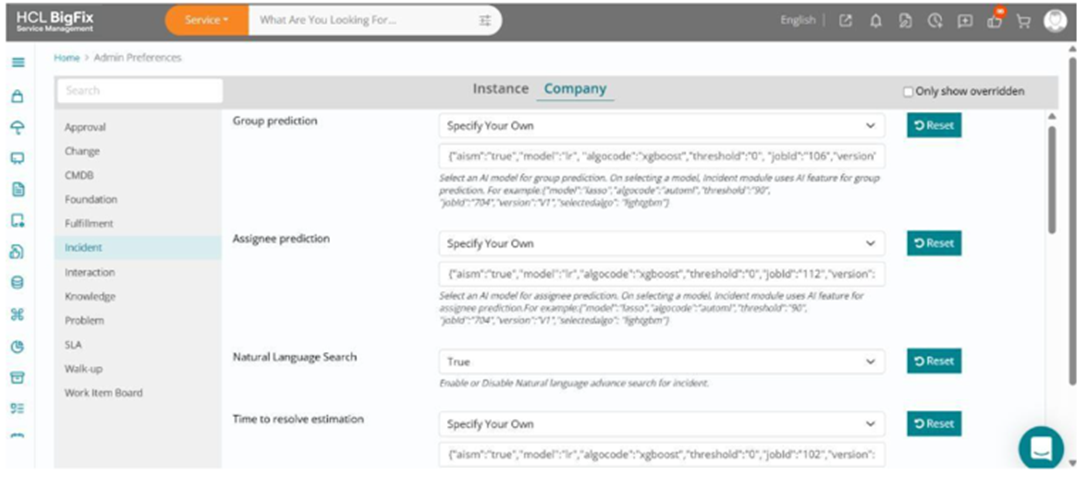1088x479 pixels.
Task: Reset the Assignee prediction setting
Action: [x=934, y=244]
